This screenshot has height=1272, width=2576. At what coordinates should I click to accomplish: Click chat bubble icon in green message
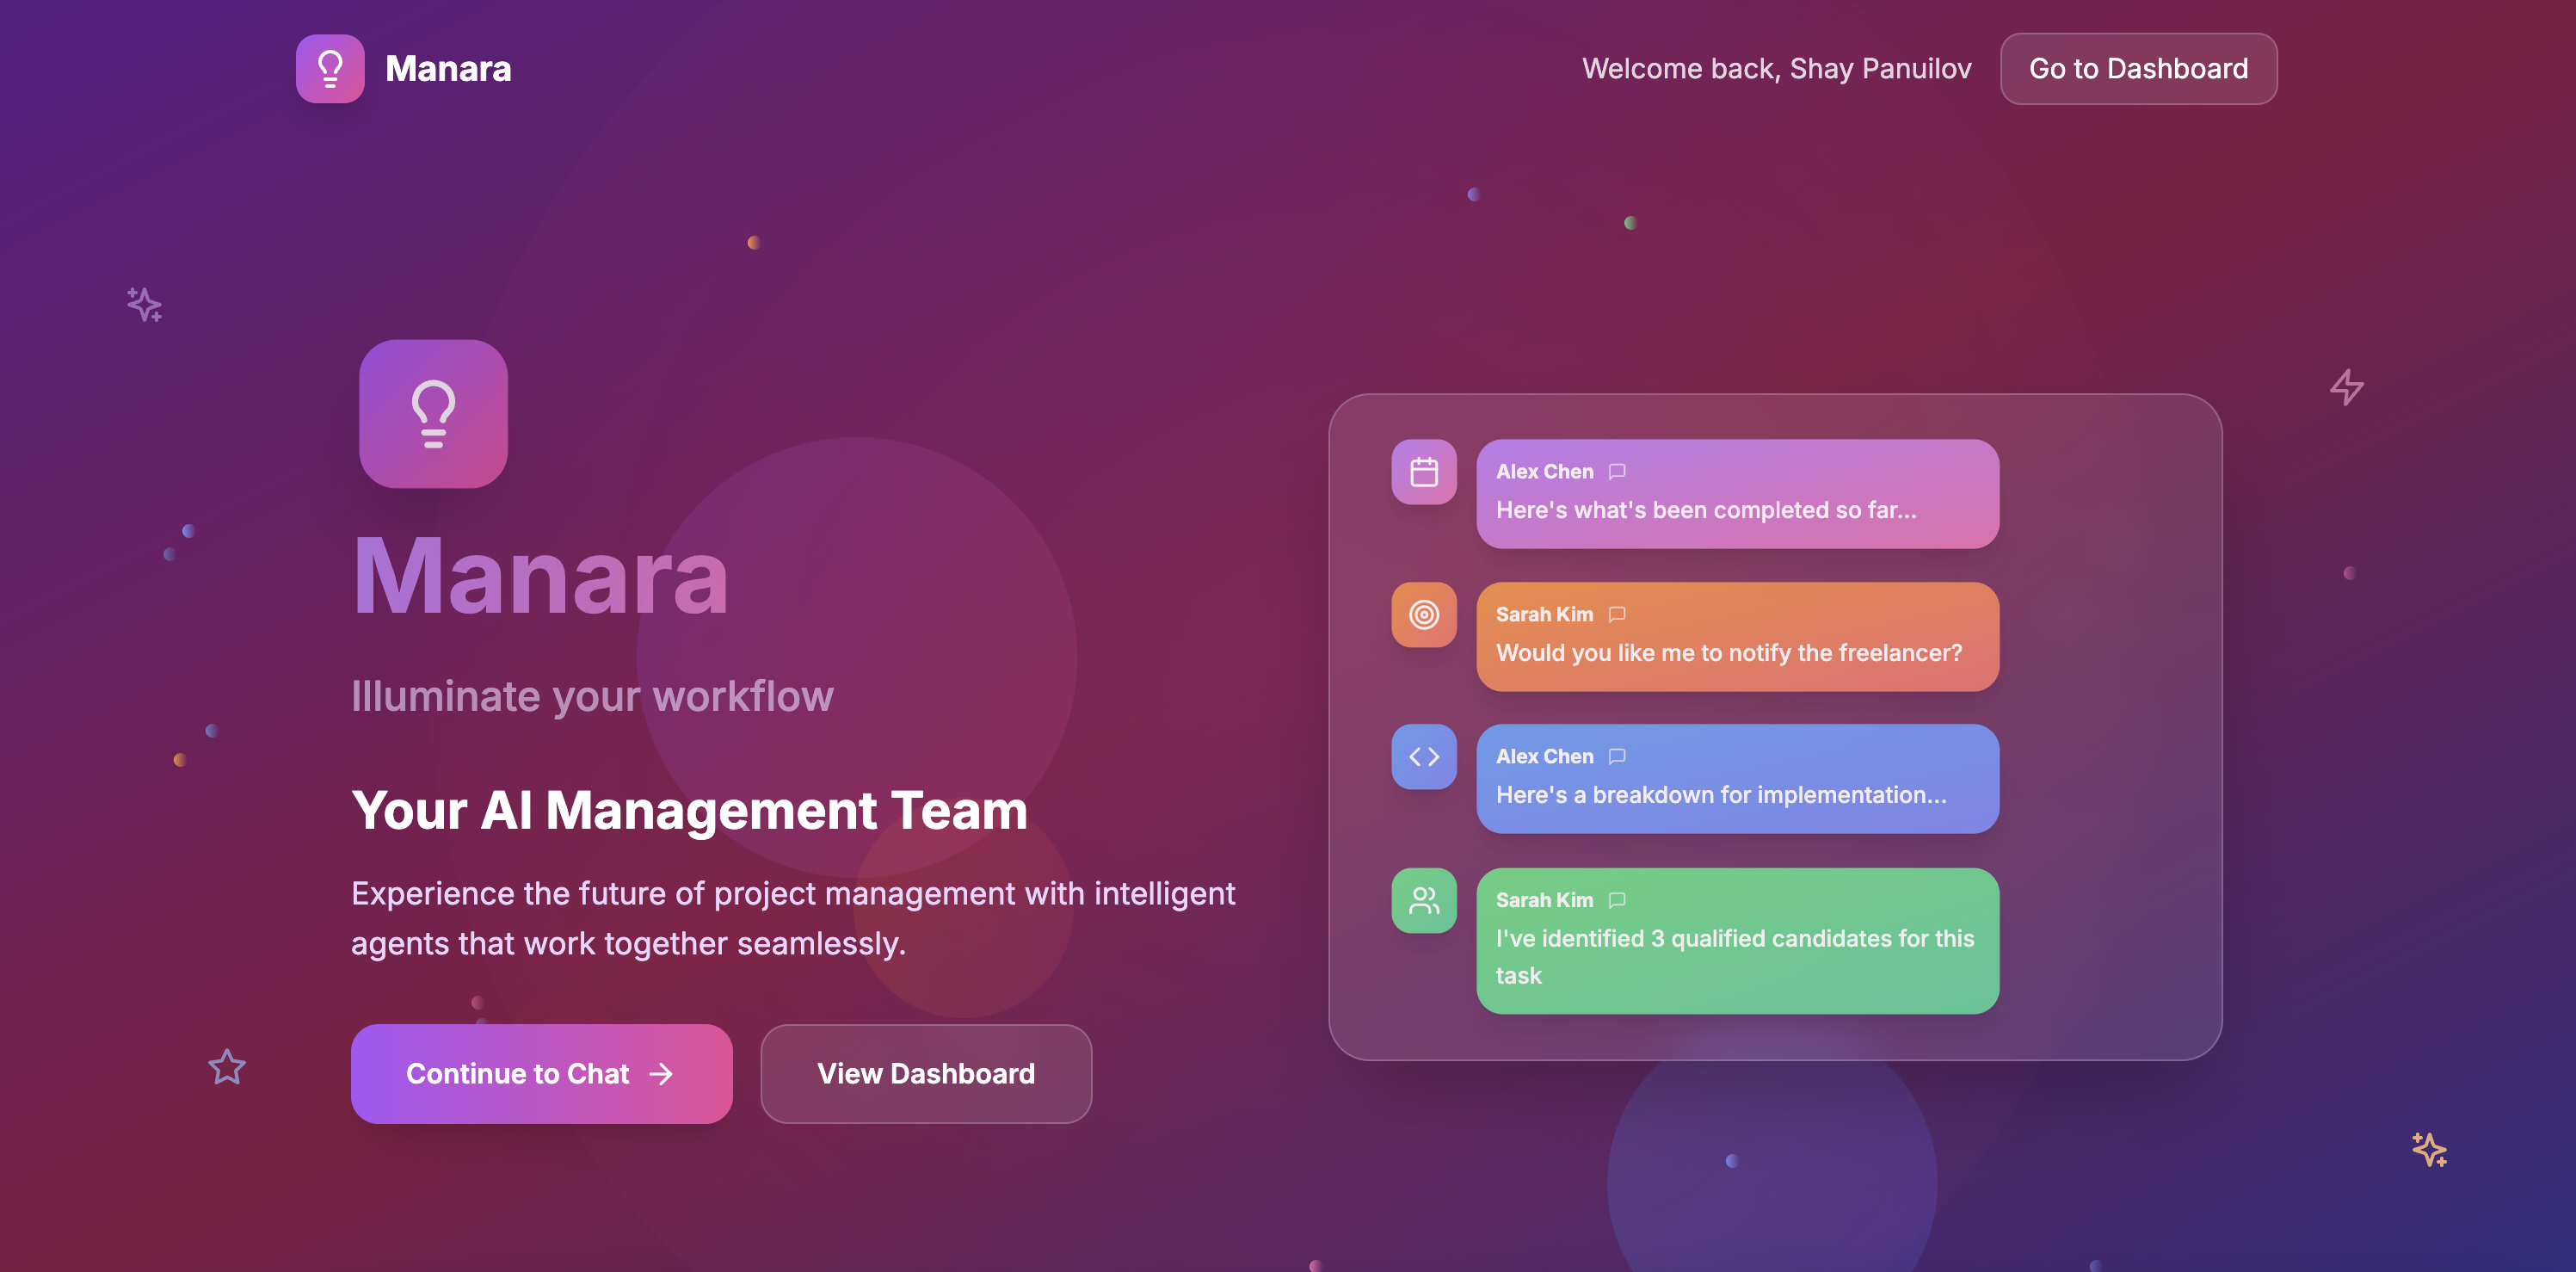coord(1617,900)
